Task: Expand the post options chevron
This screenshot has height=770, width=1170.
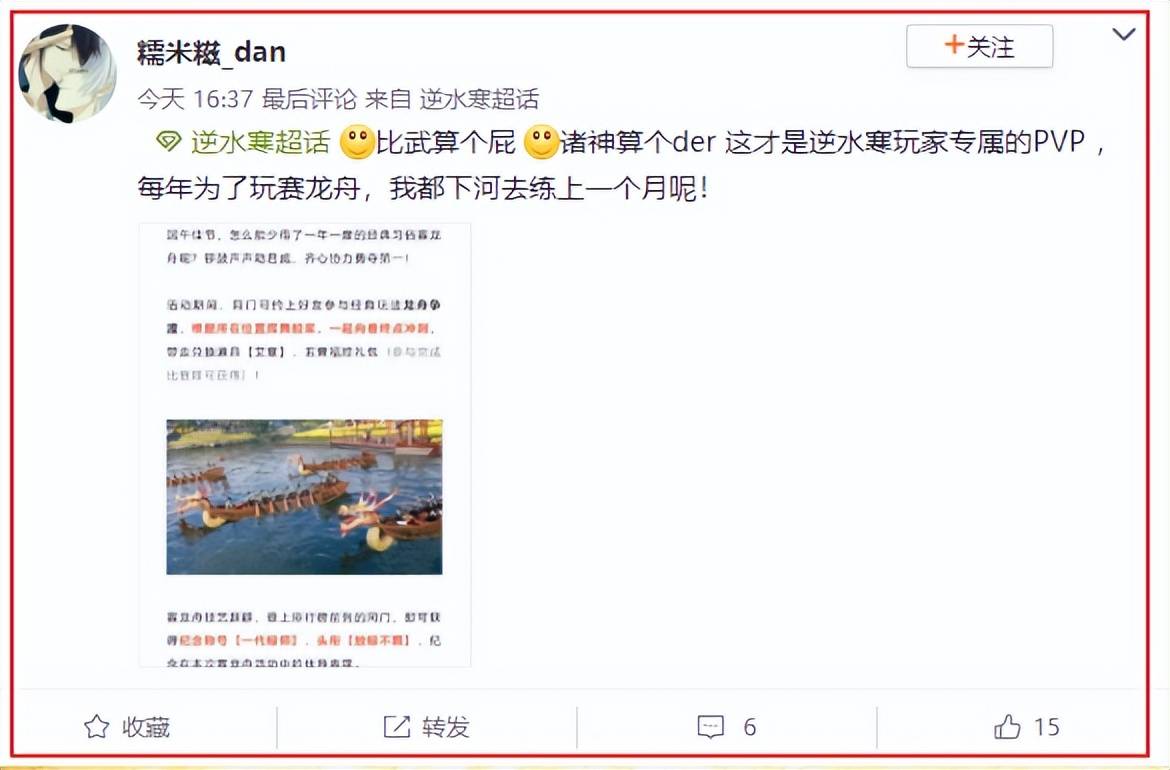Action: coord(1124,34)
